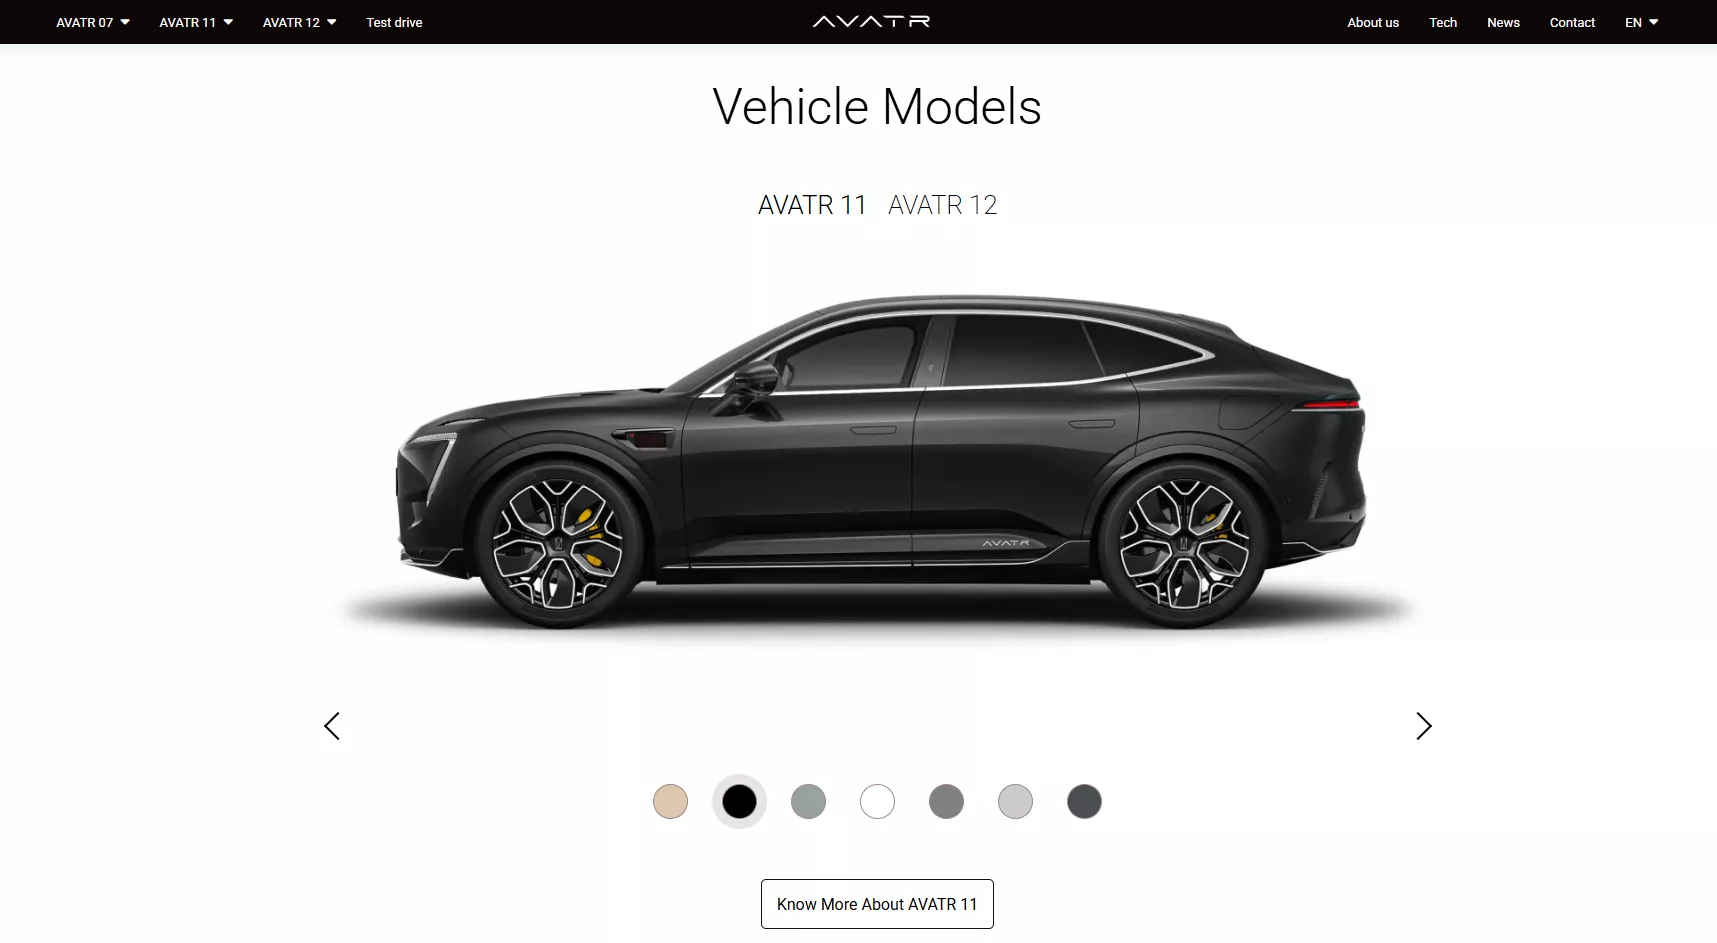
Task: Open the Test drive link
Action: (x=394, y=22)
